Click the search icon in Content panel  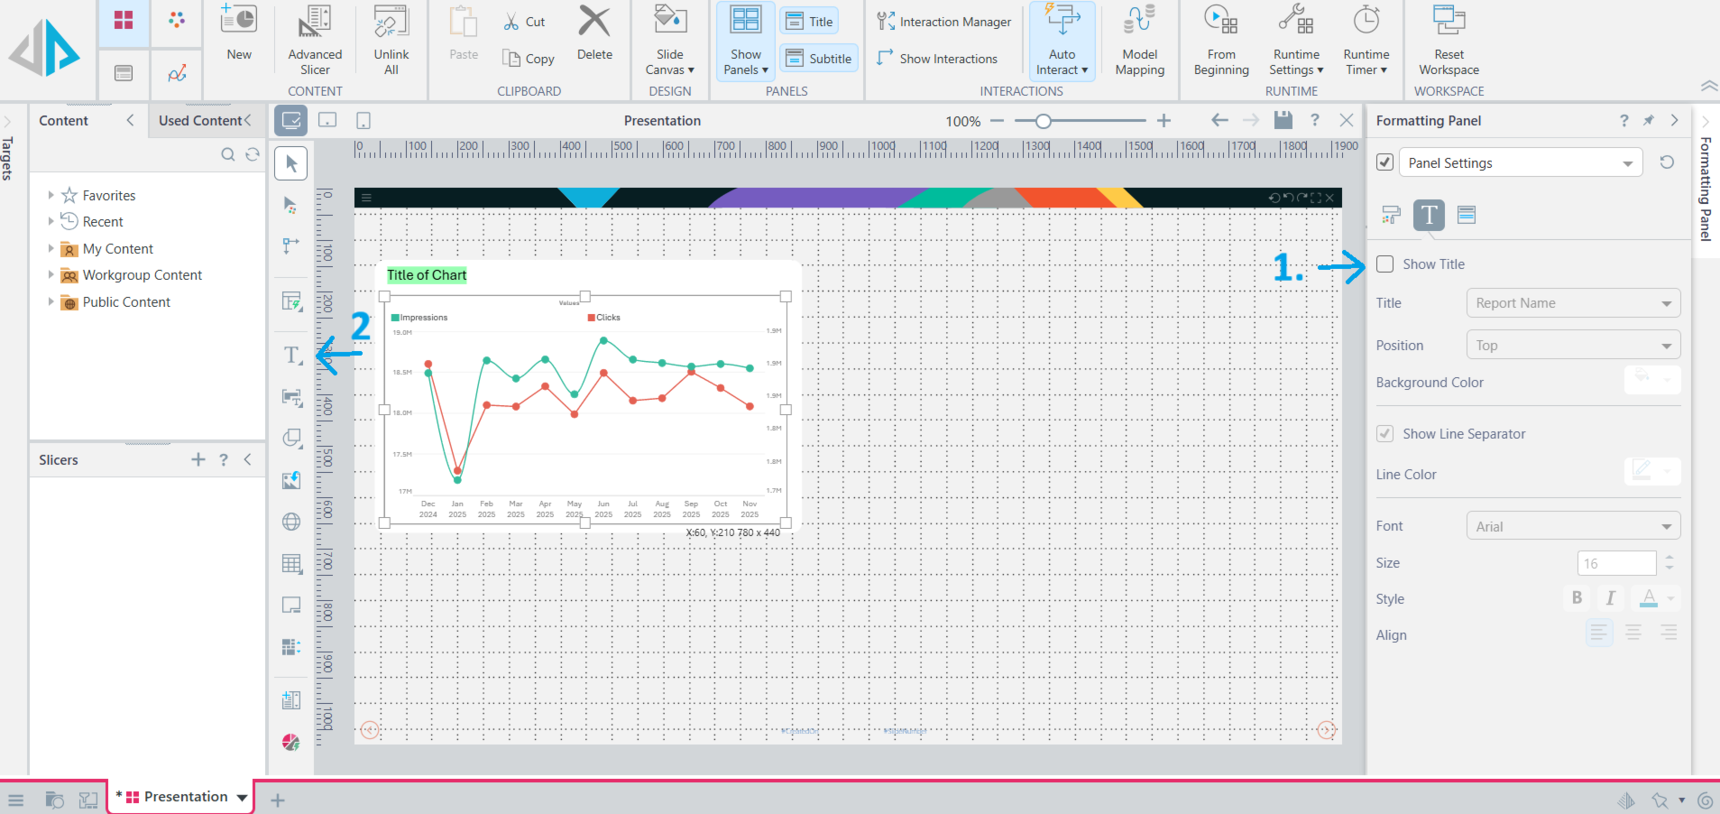coord(228,154)
